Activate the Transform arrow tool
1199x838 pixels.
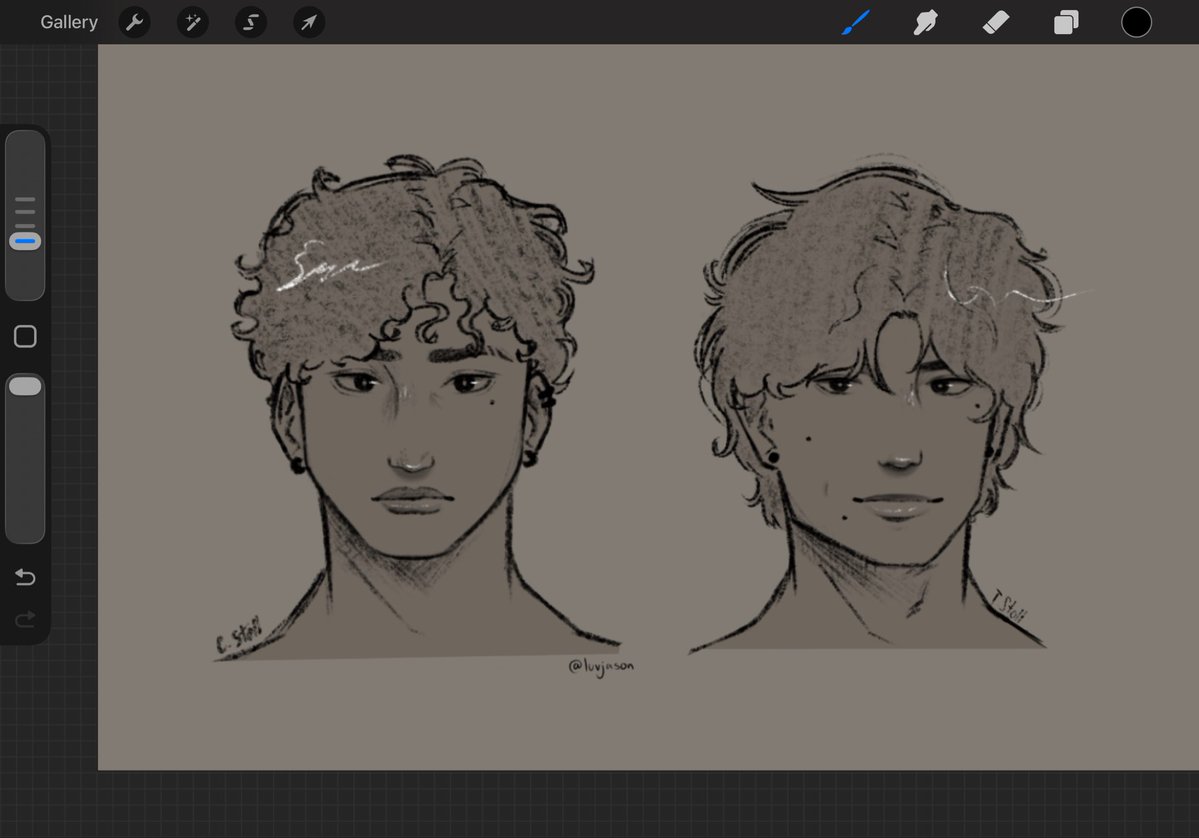309,22
